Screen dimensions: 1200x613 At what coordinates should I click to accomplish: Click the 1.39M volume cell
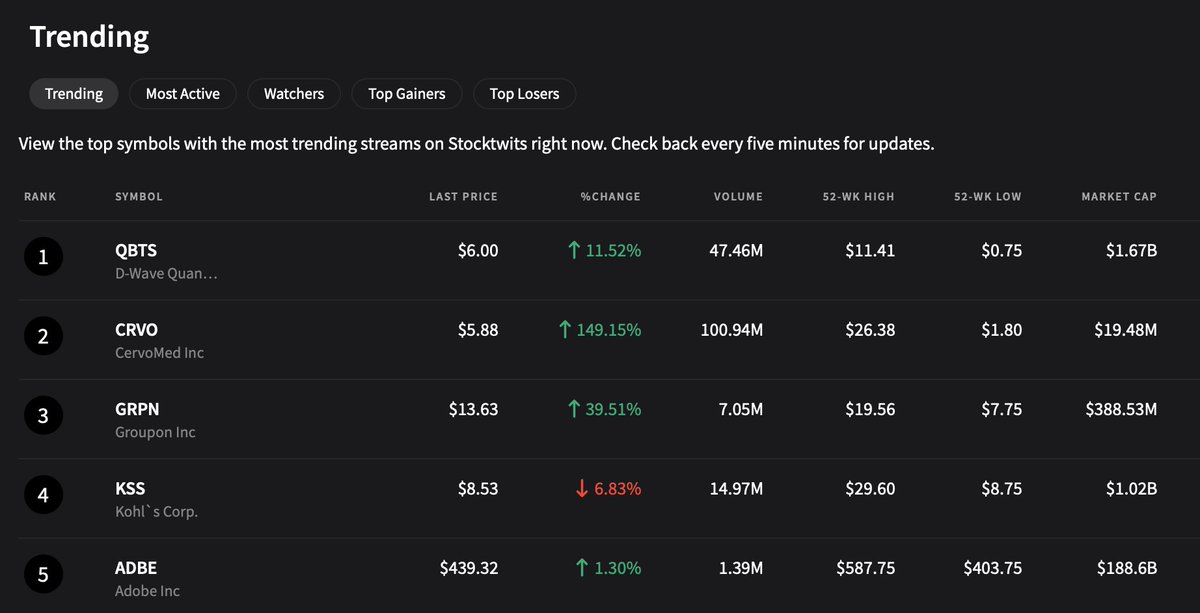tap(741, 568)
